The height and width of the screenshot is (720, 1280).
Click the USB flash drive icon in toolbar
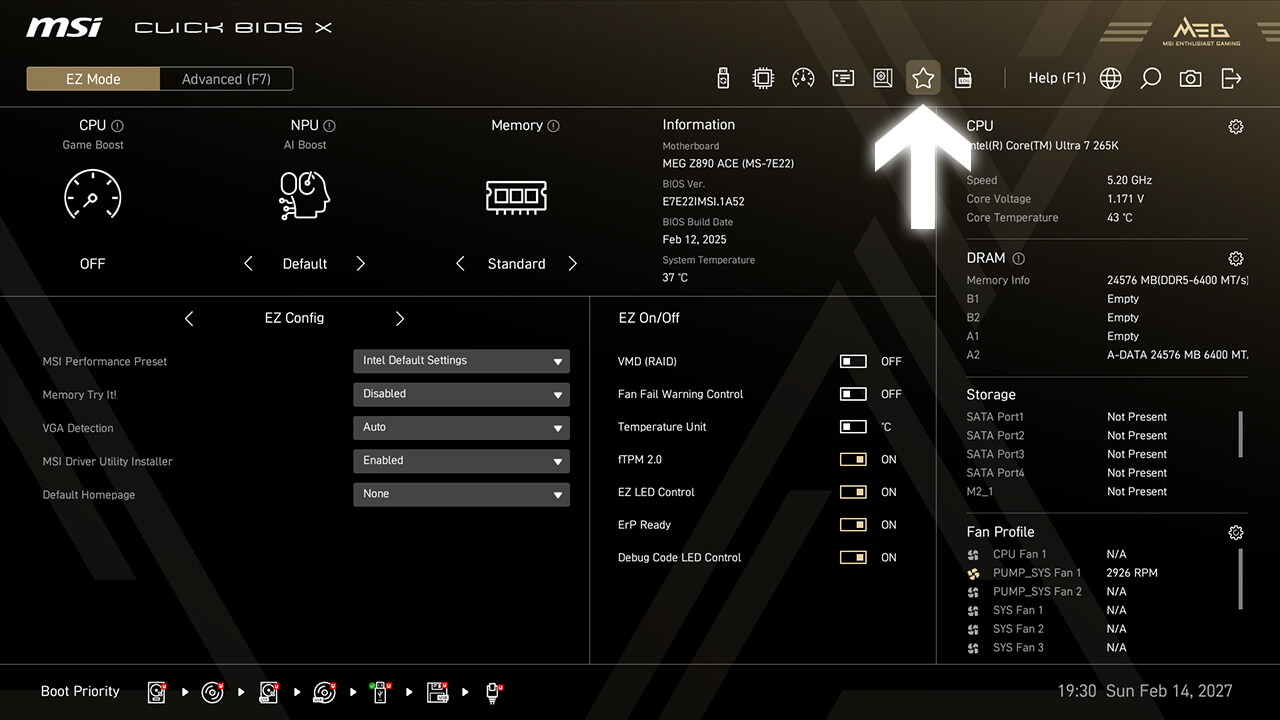(724, 78)
